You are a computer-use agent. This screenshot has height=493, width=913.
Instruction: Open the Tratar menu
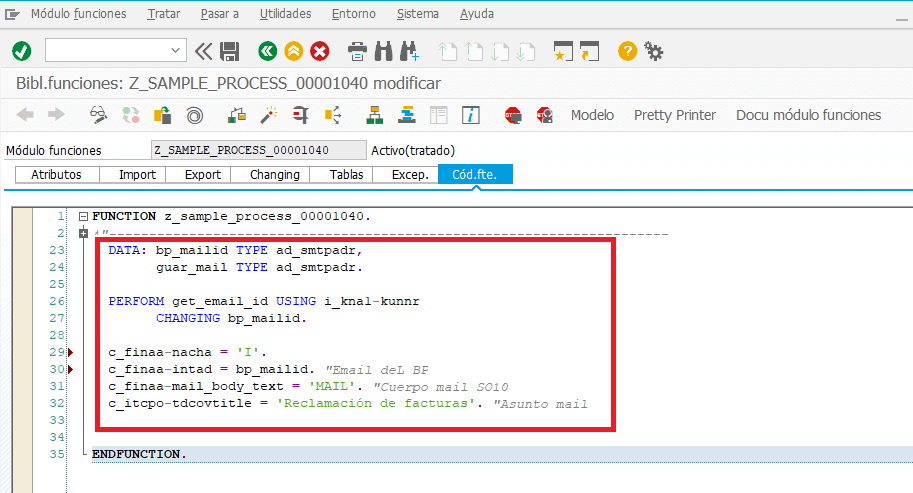[164, 14]
